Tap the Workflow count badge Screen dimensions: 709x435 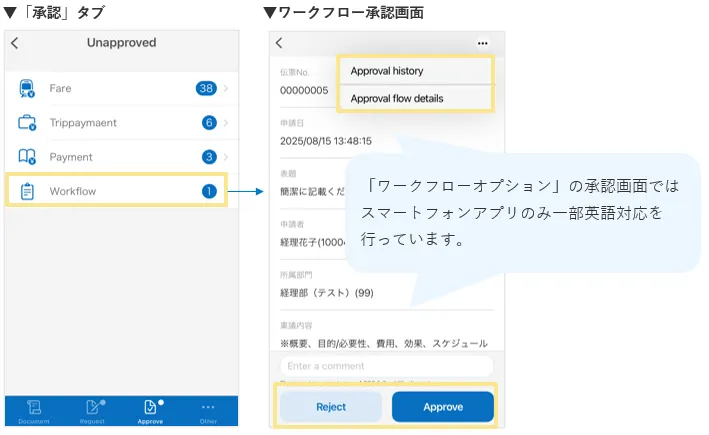pyautogui.click(x=209, y=191)
